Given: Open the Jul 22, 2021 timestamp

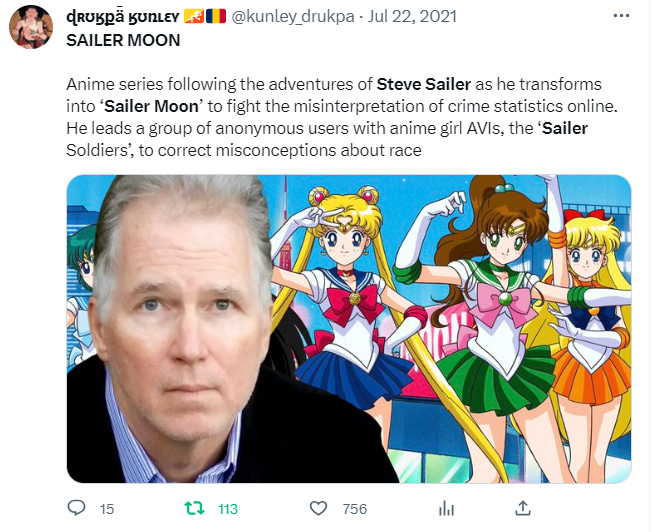Looking at the screenshot, I should point(412,17).
